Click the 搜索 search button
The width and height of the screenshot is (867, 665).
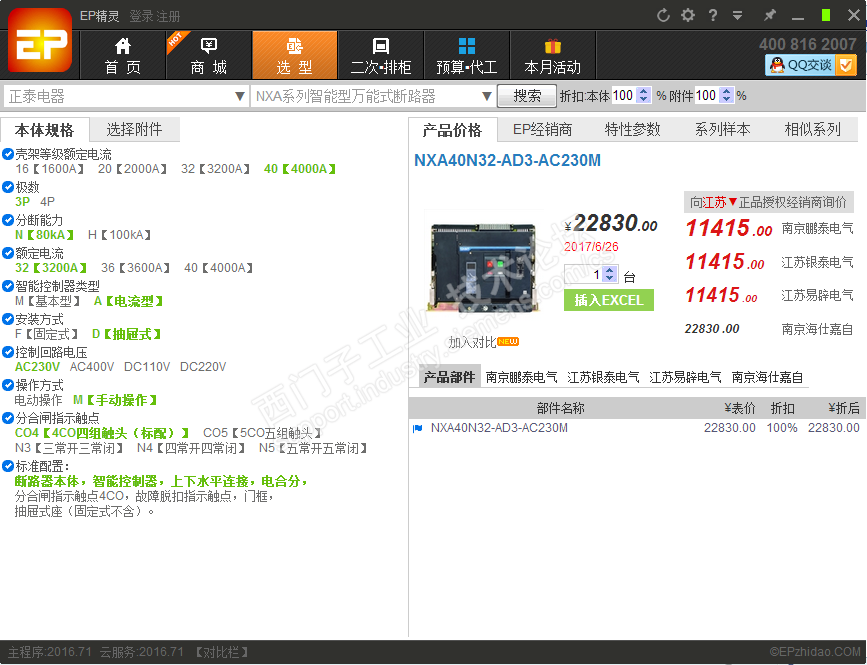[x=527, y=96]
